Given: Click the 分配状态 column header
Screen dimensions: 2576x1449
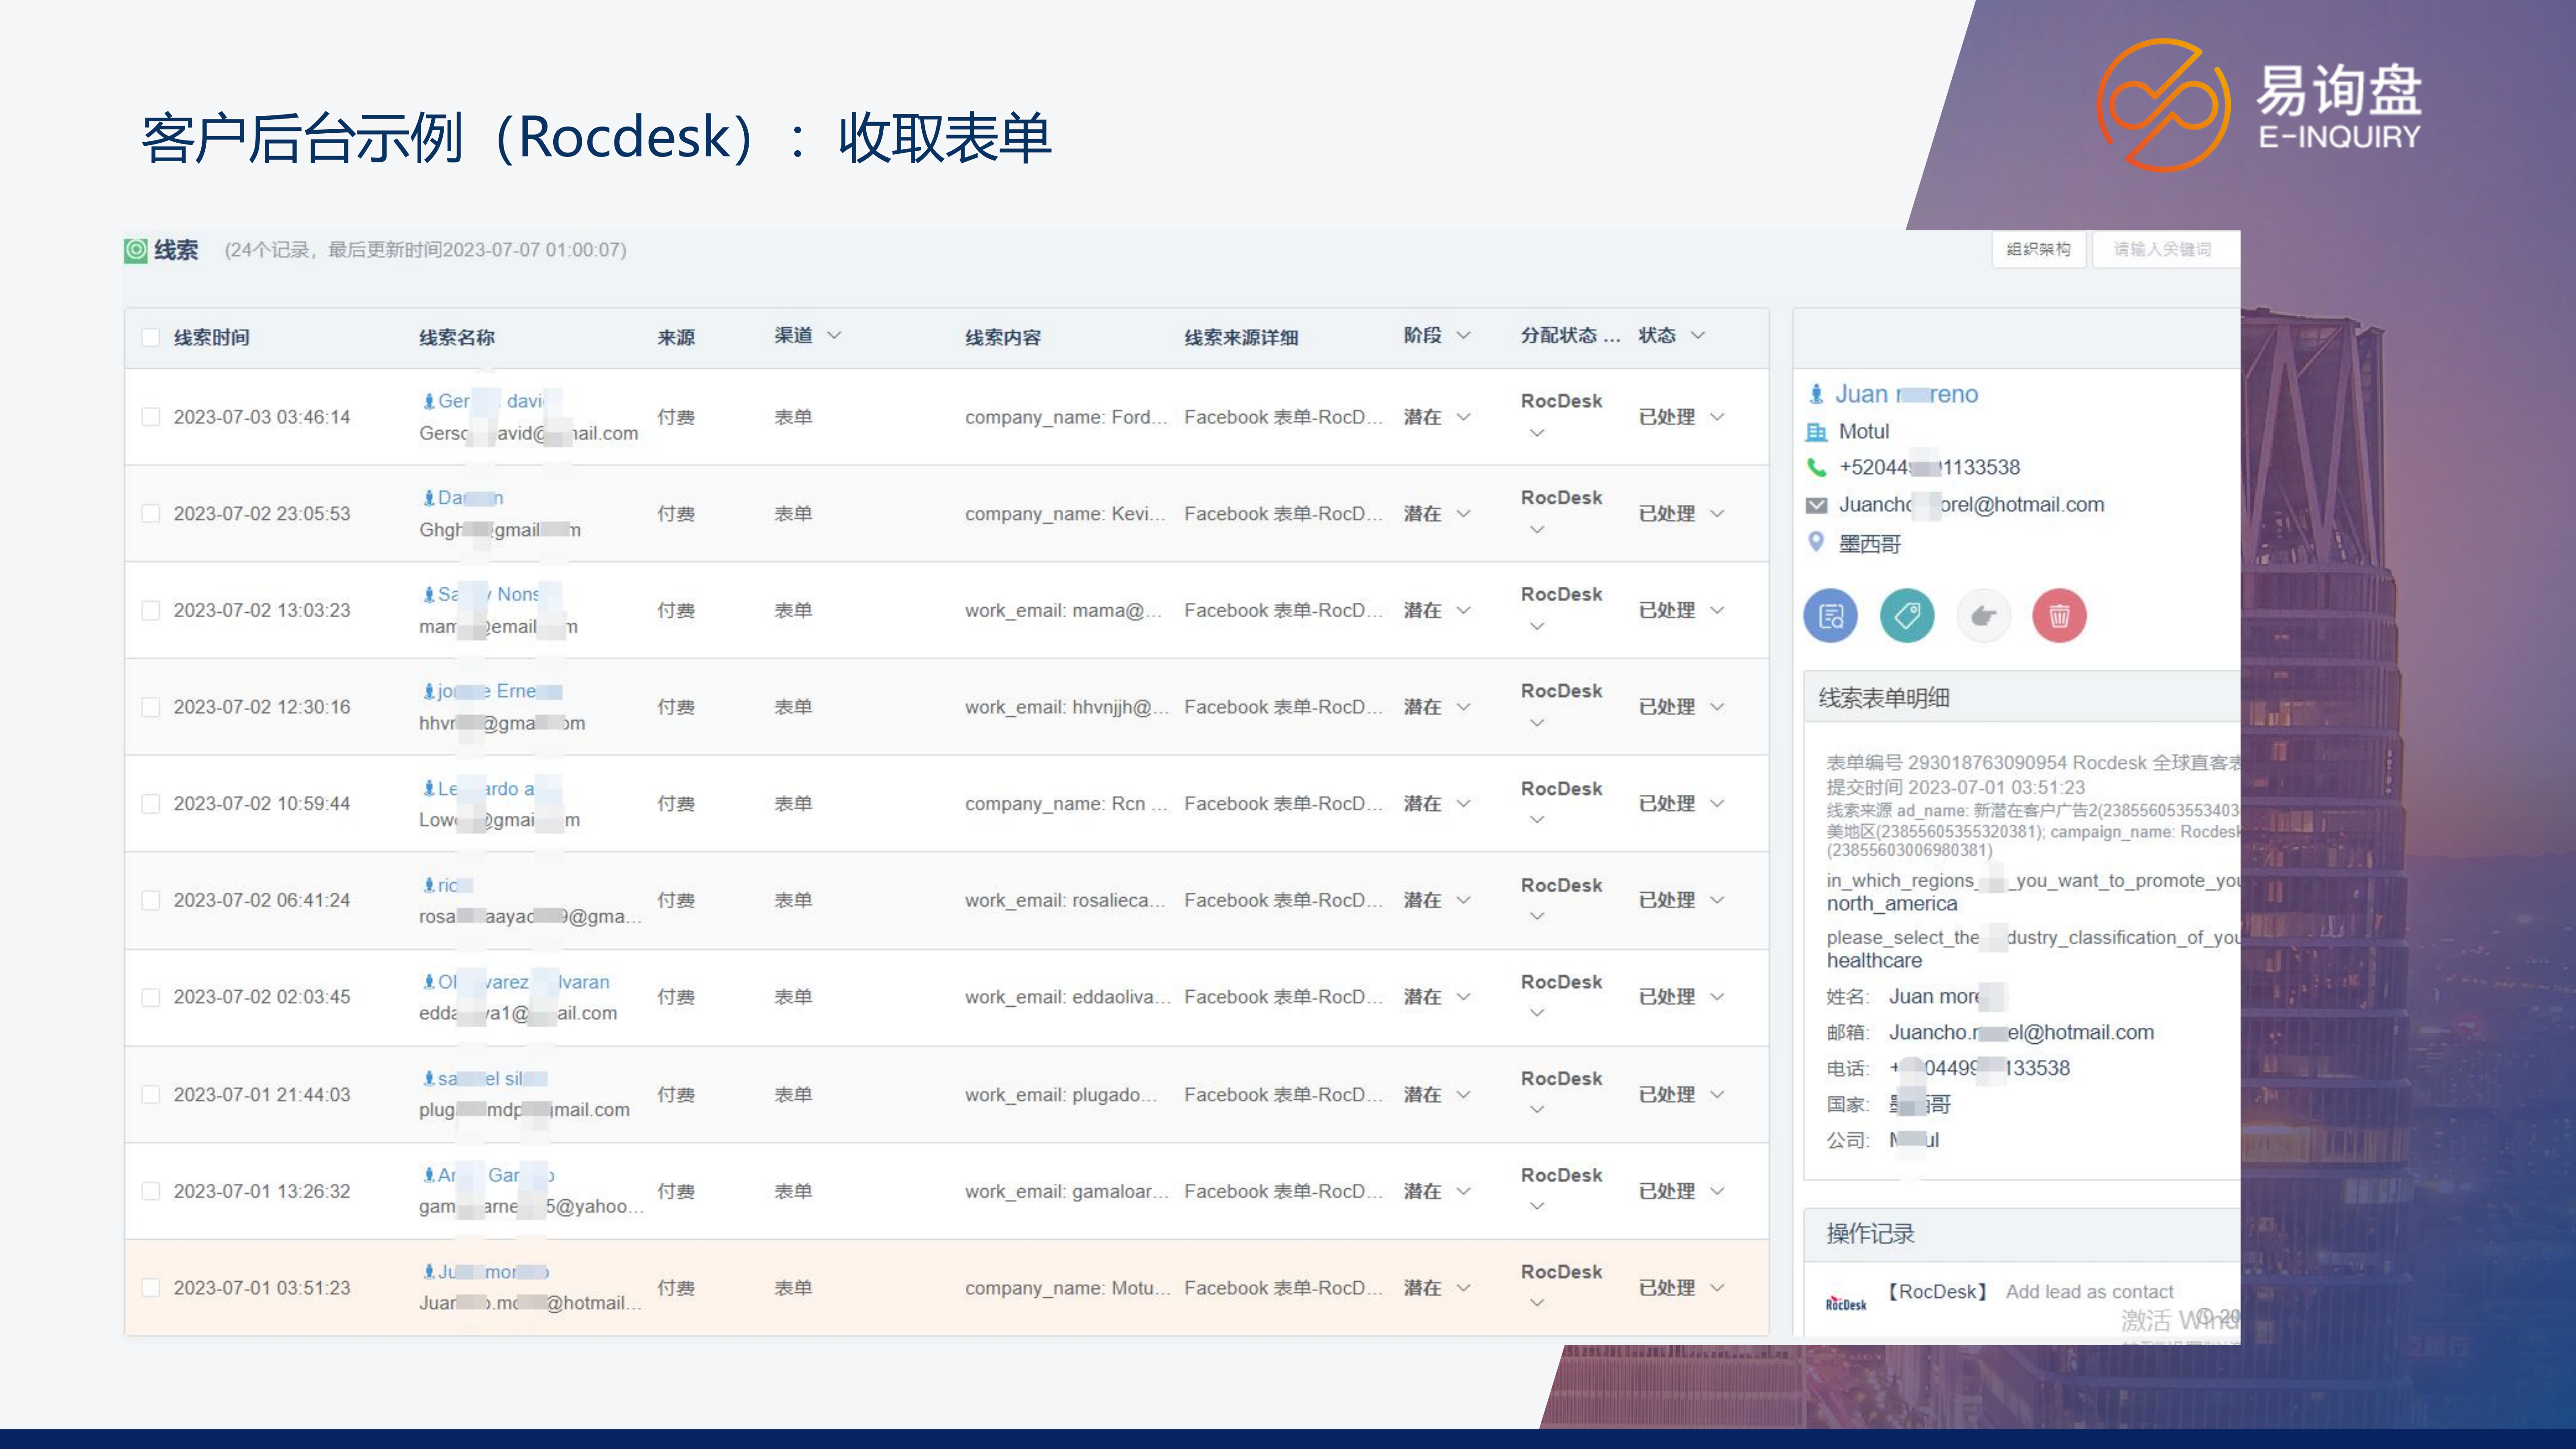Looking at the screenshot, I should 1570,336.
